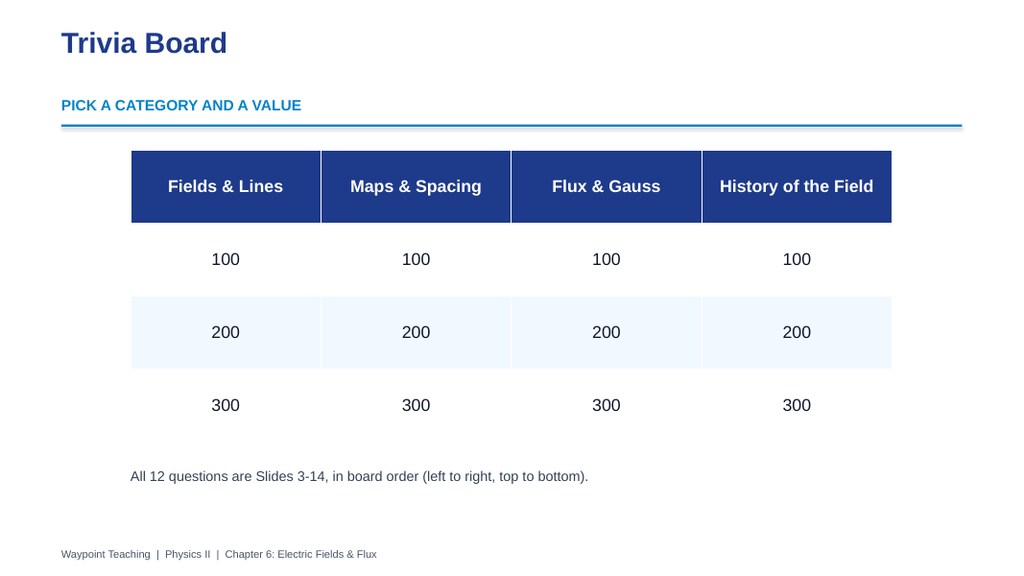The width and height of the screenshot is (1024, 576).
Task: Choose 200 under Maps & Spacing
Action: coord(416,332)
